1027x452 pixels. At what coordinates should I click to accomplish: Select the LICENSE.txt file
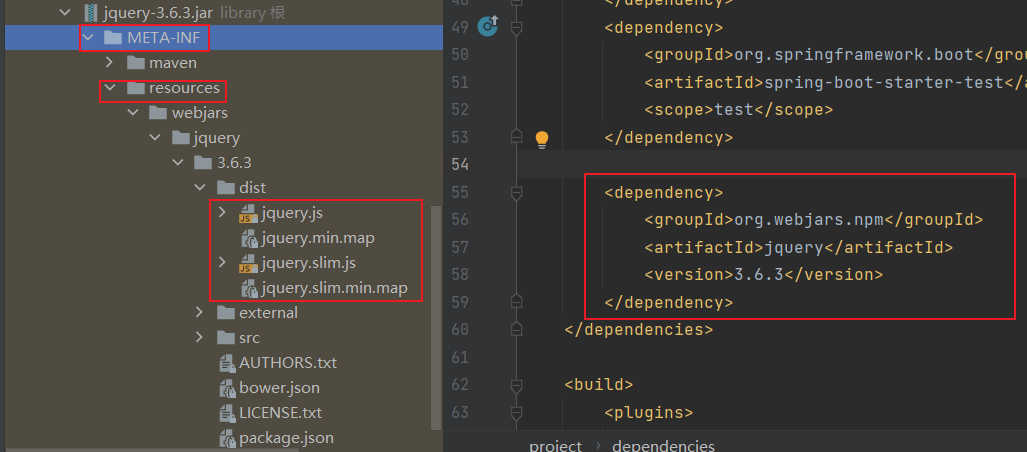click(280, 413)
